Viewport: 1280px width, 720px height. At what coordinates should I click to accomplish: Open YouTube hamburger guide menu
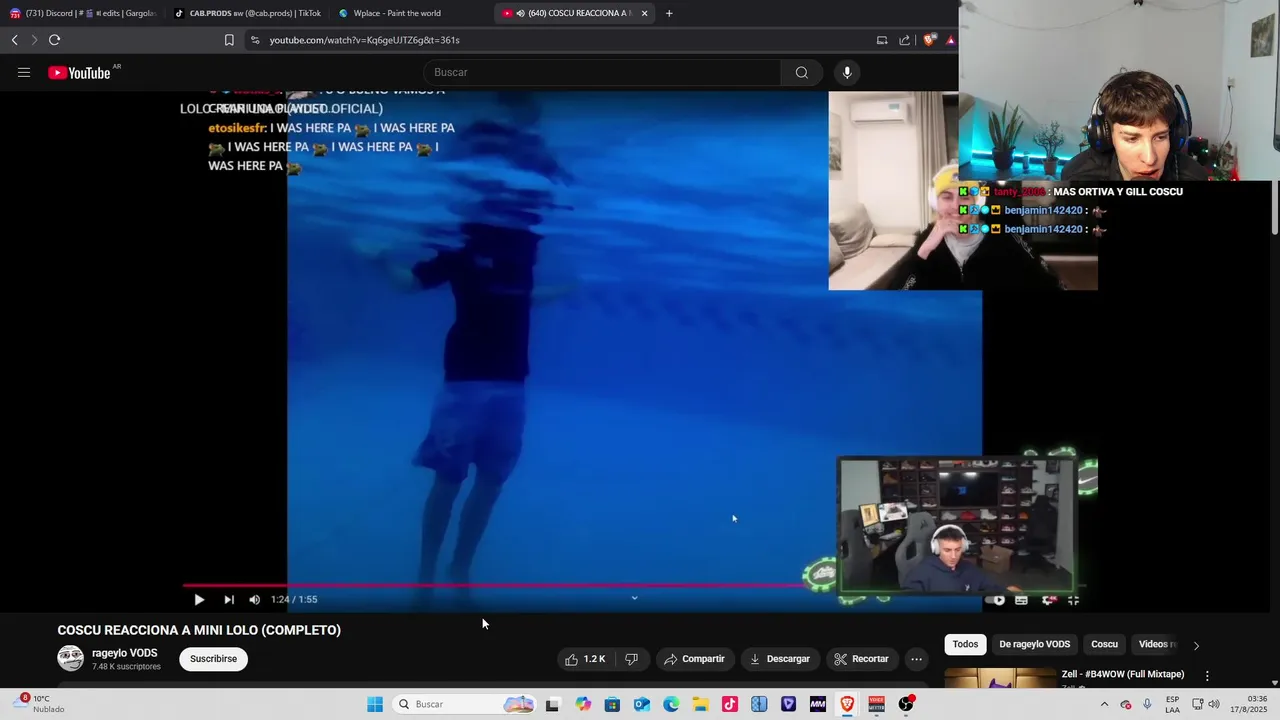tap(24, 72)
